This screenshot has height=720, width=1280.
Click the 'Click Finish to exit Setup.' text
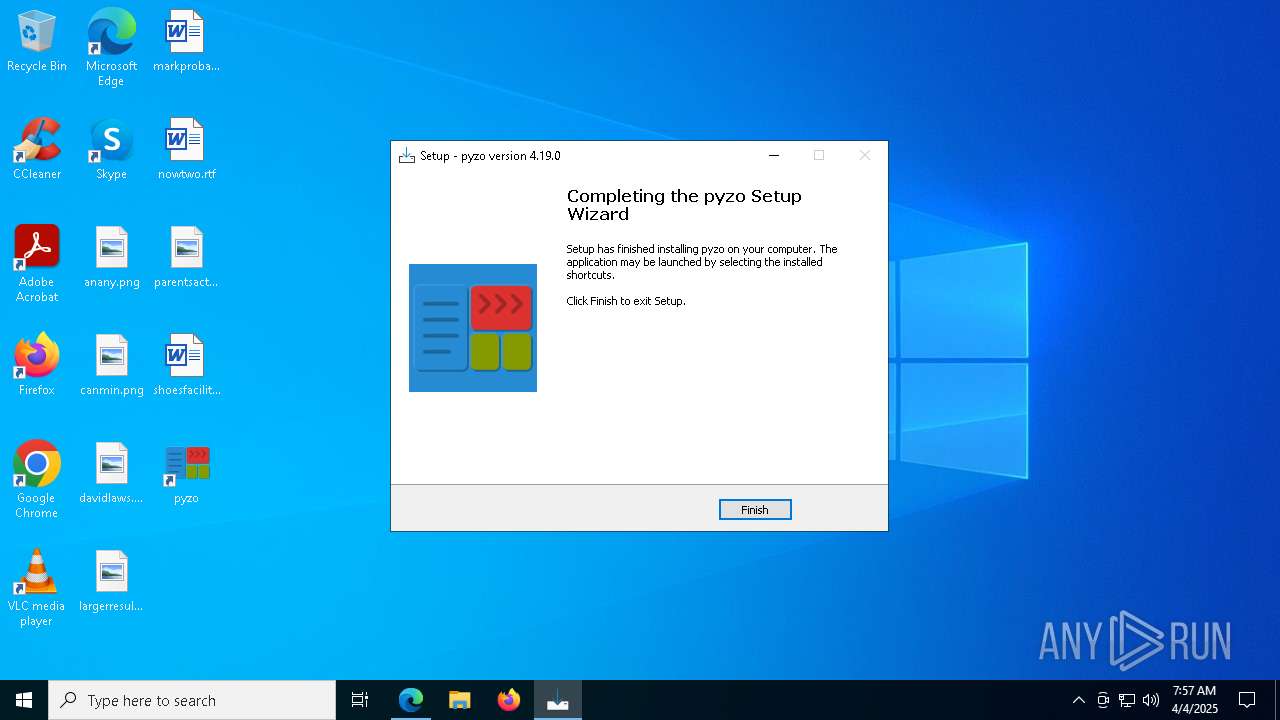tap(626, 301)
